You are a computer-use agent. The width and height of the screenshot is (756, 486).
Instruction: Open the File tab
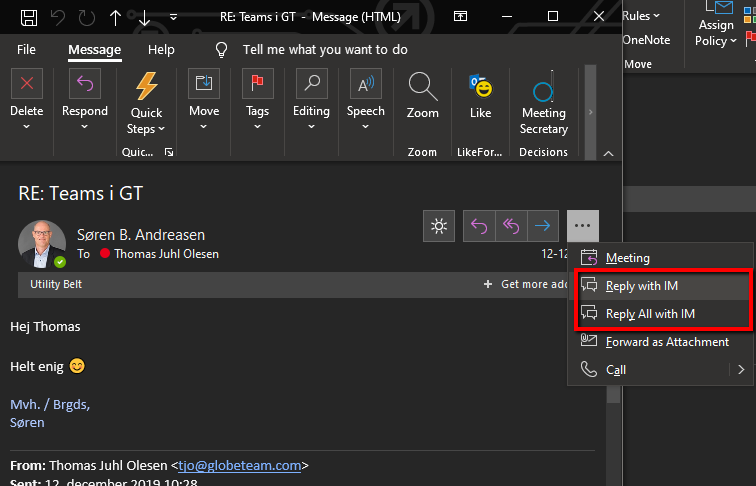tap(26, 50)
